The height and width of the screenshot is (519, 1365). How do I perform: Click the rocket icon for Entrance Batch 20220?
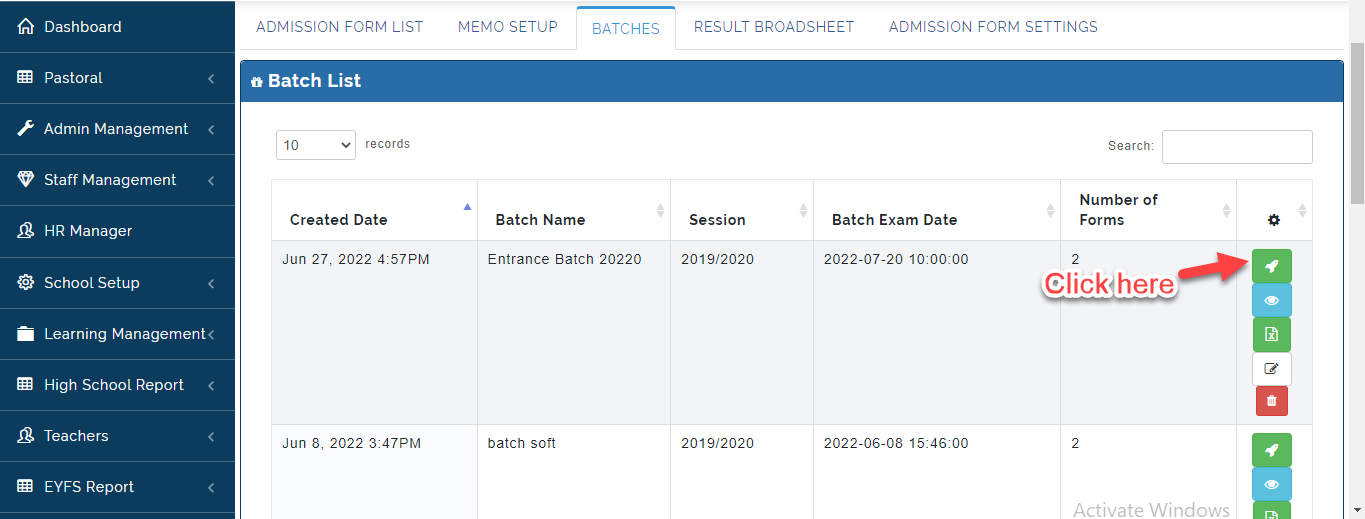(1271, 266)
